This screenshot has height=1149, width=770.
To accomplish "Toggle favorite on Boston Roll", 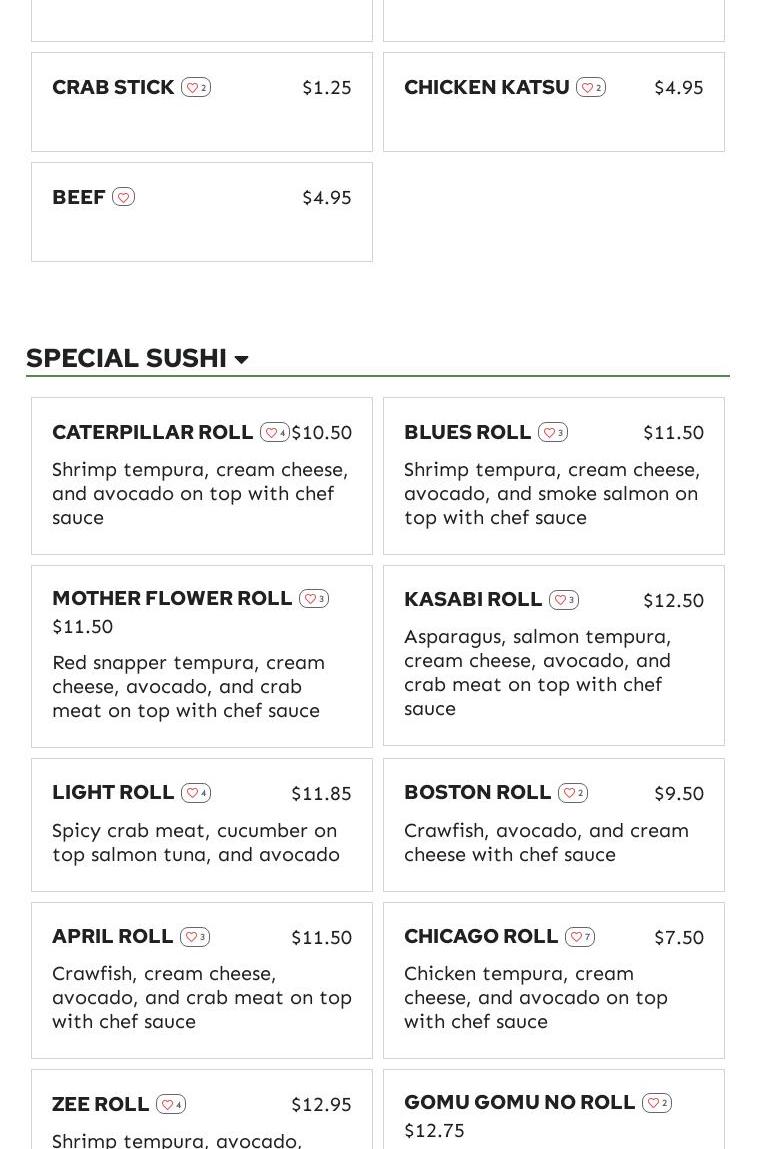I will 572,793.
